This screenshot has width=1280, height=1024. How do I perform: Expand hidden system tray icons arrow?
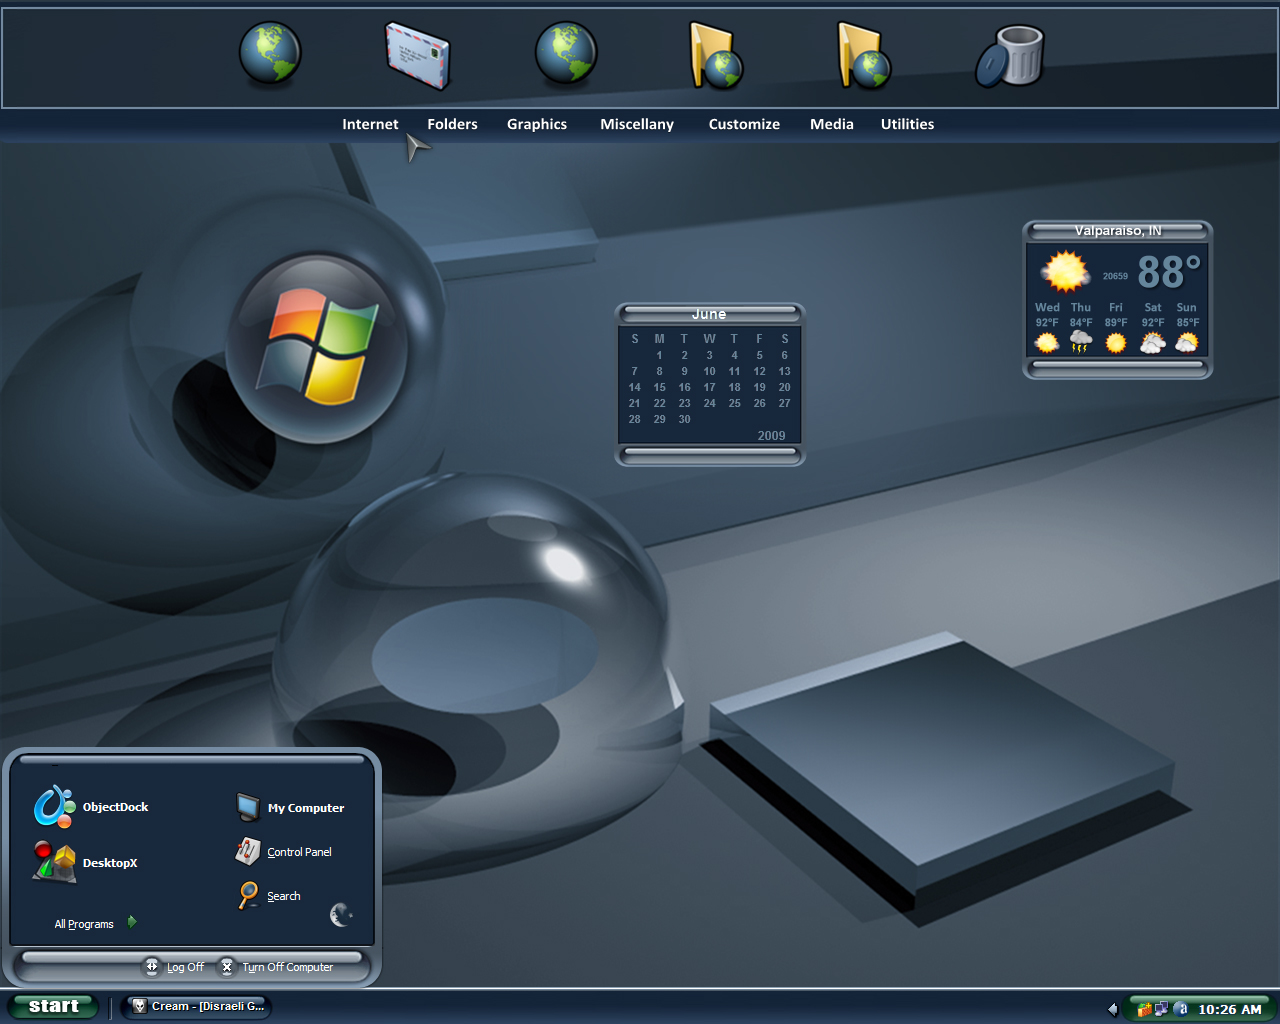1113,1009
